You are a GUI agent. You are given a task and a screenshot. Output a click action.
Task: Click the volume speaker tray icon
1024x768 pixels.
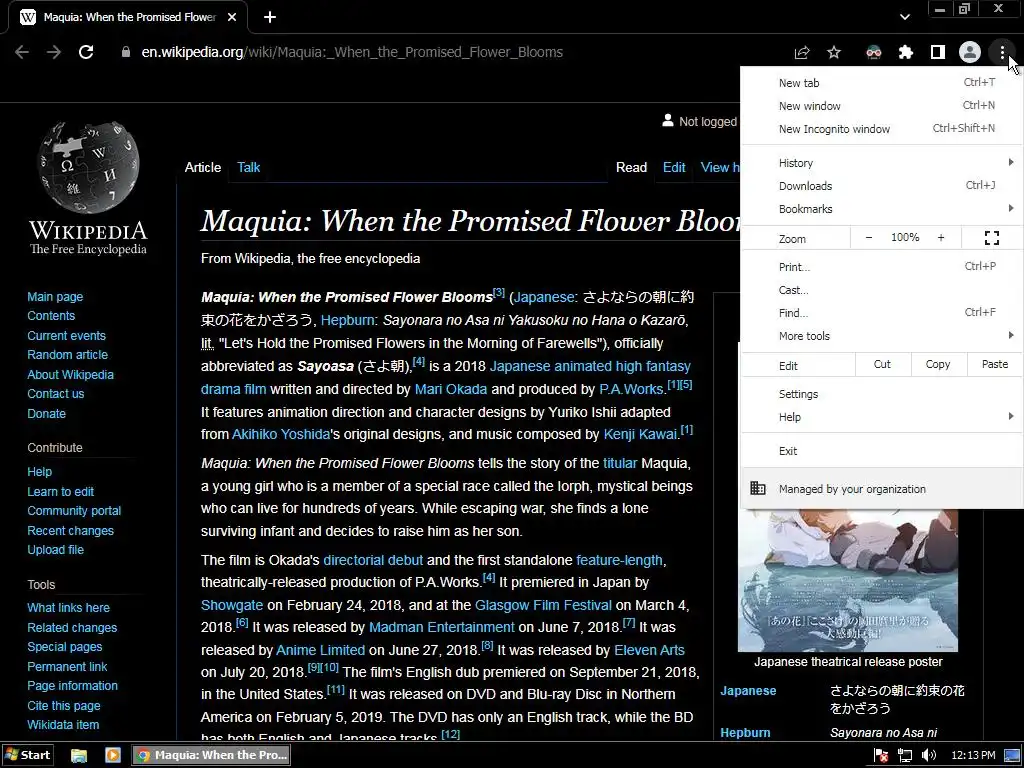pos(929,756)
